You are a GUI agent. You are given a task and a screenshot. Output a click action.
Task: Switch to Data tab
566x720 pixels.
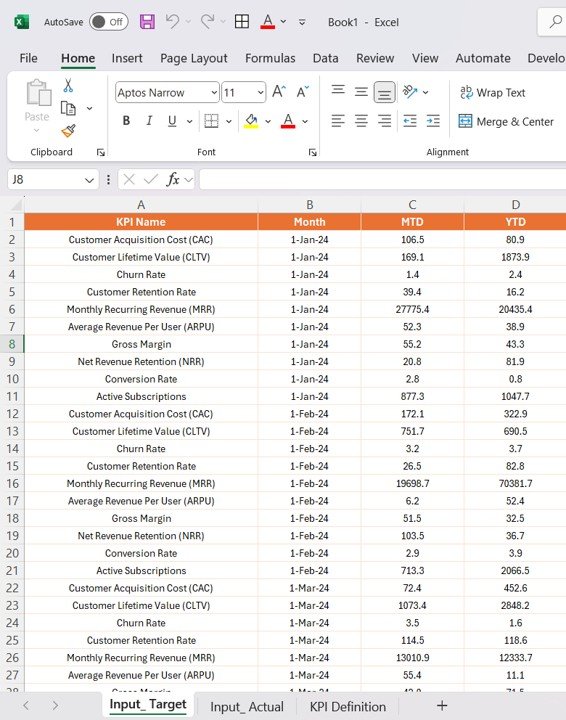click(325, 58)
